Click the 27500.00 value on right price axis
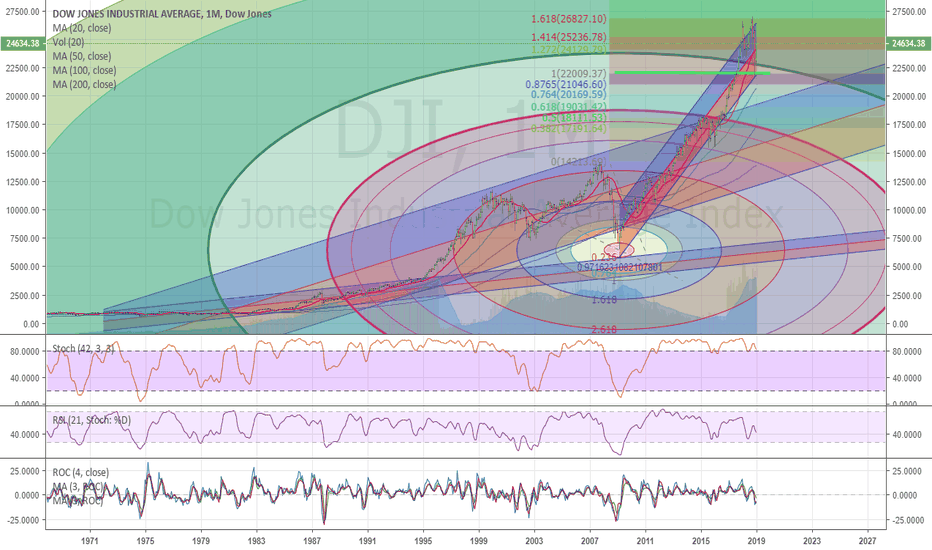The height and width of the screenshot is (550, 932). click(909, 11)
